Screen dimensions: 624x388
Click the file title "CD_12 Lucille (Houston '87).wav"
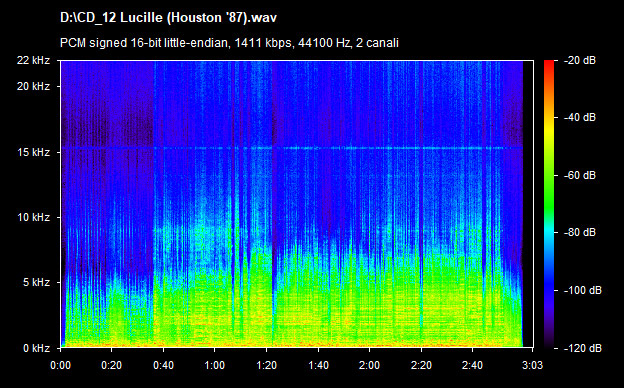(x=168, y=18)
